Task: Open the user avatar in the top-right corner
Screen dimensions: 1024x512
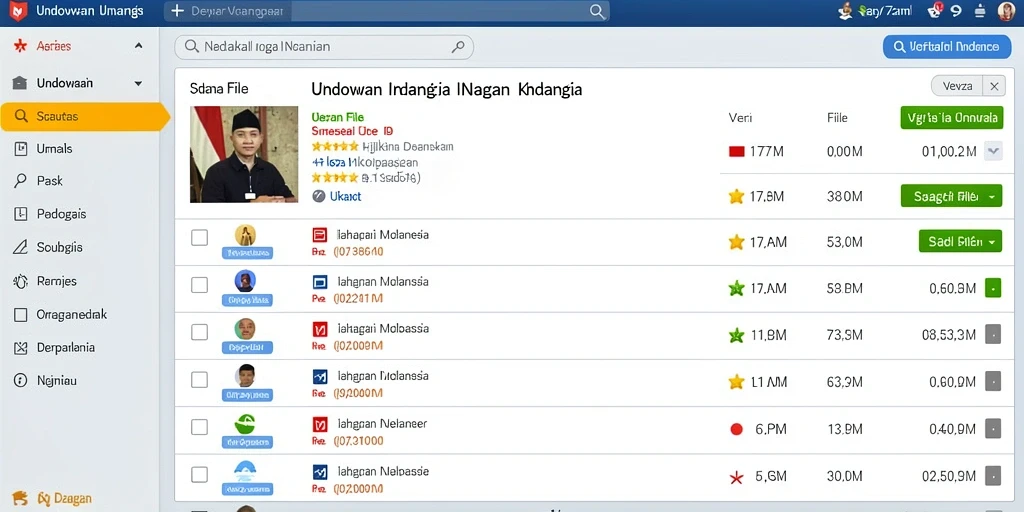Action: 1006,11
